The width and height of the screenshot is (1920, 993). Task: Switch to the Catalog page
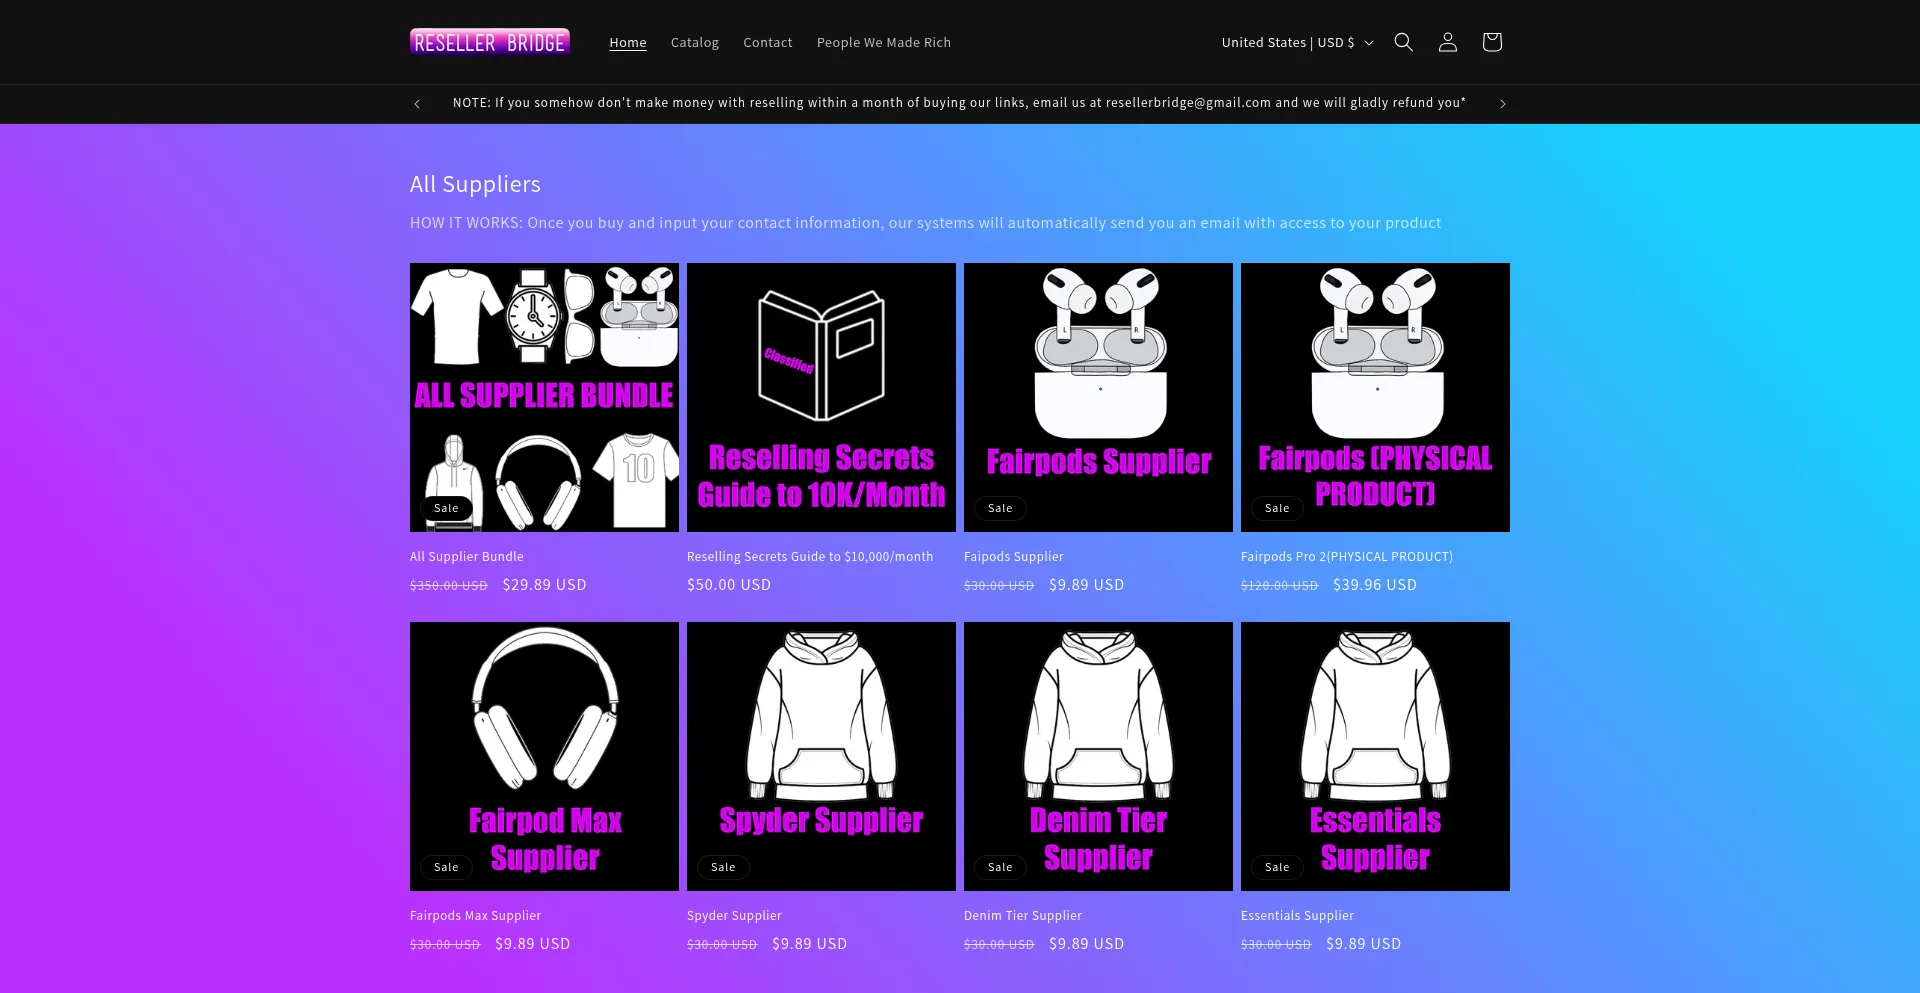694,42
